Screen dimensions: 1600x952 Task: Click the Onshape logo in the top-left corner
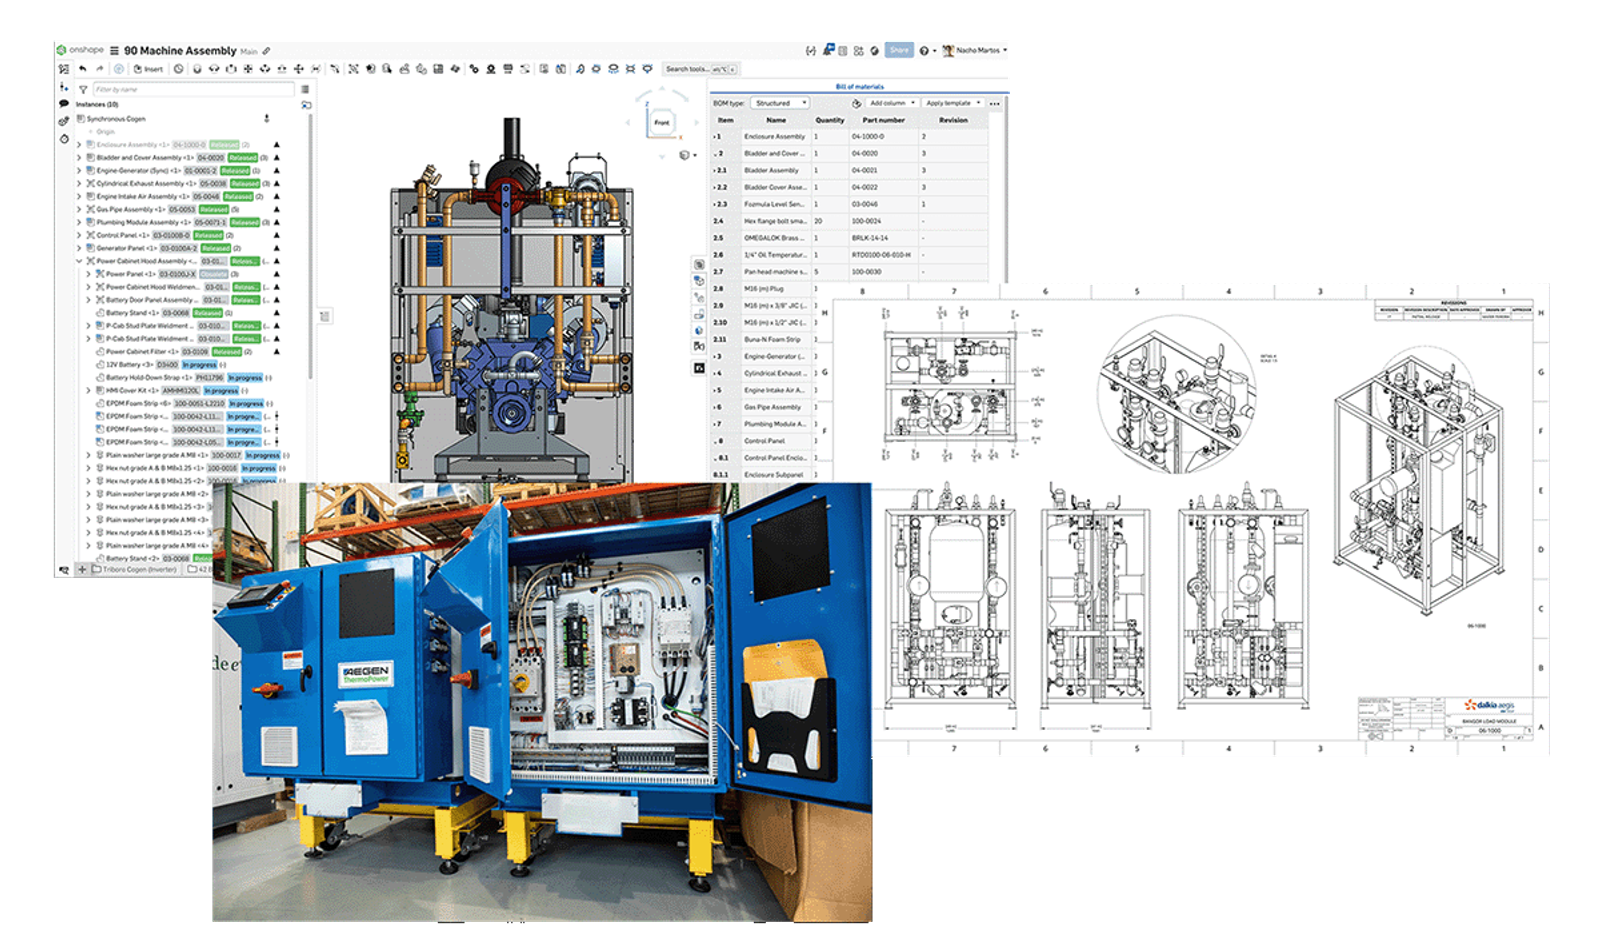tap(62, 47)
